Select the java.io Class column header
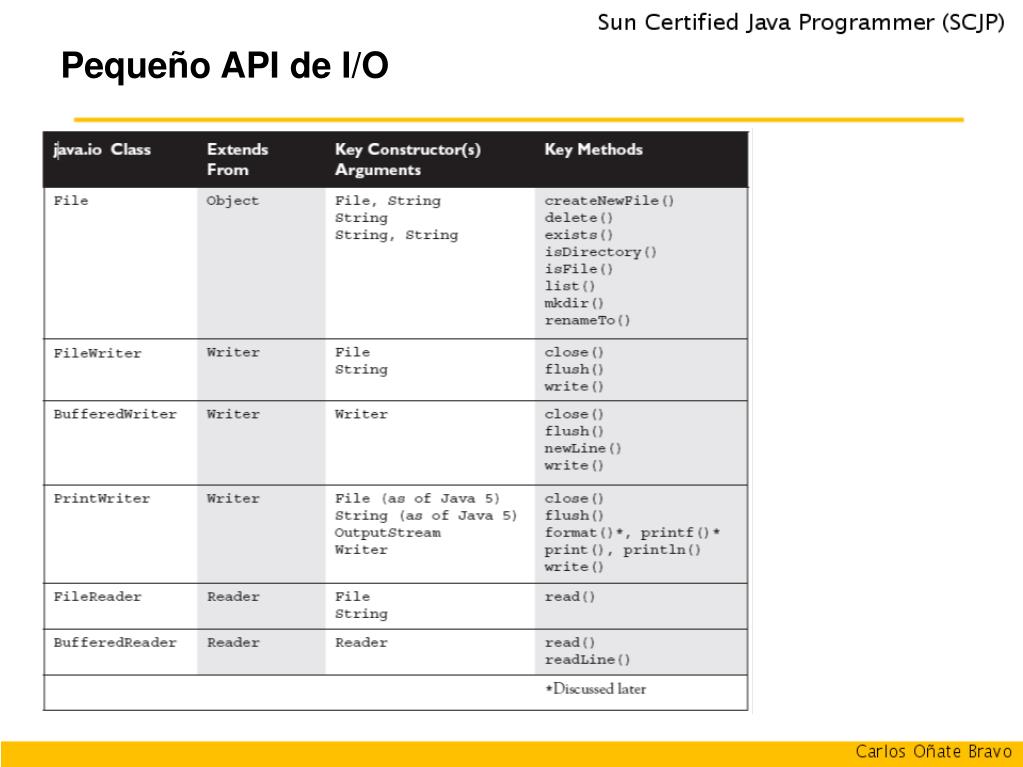 pyautogui.click(x=102, y=149)
